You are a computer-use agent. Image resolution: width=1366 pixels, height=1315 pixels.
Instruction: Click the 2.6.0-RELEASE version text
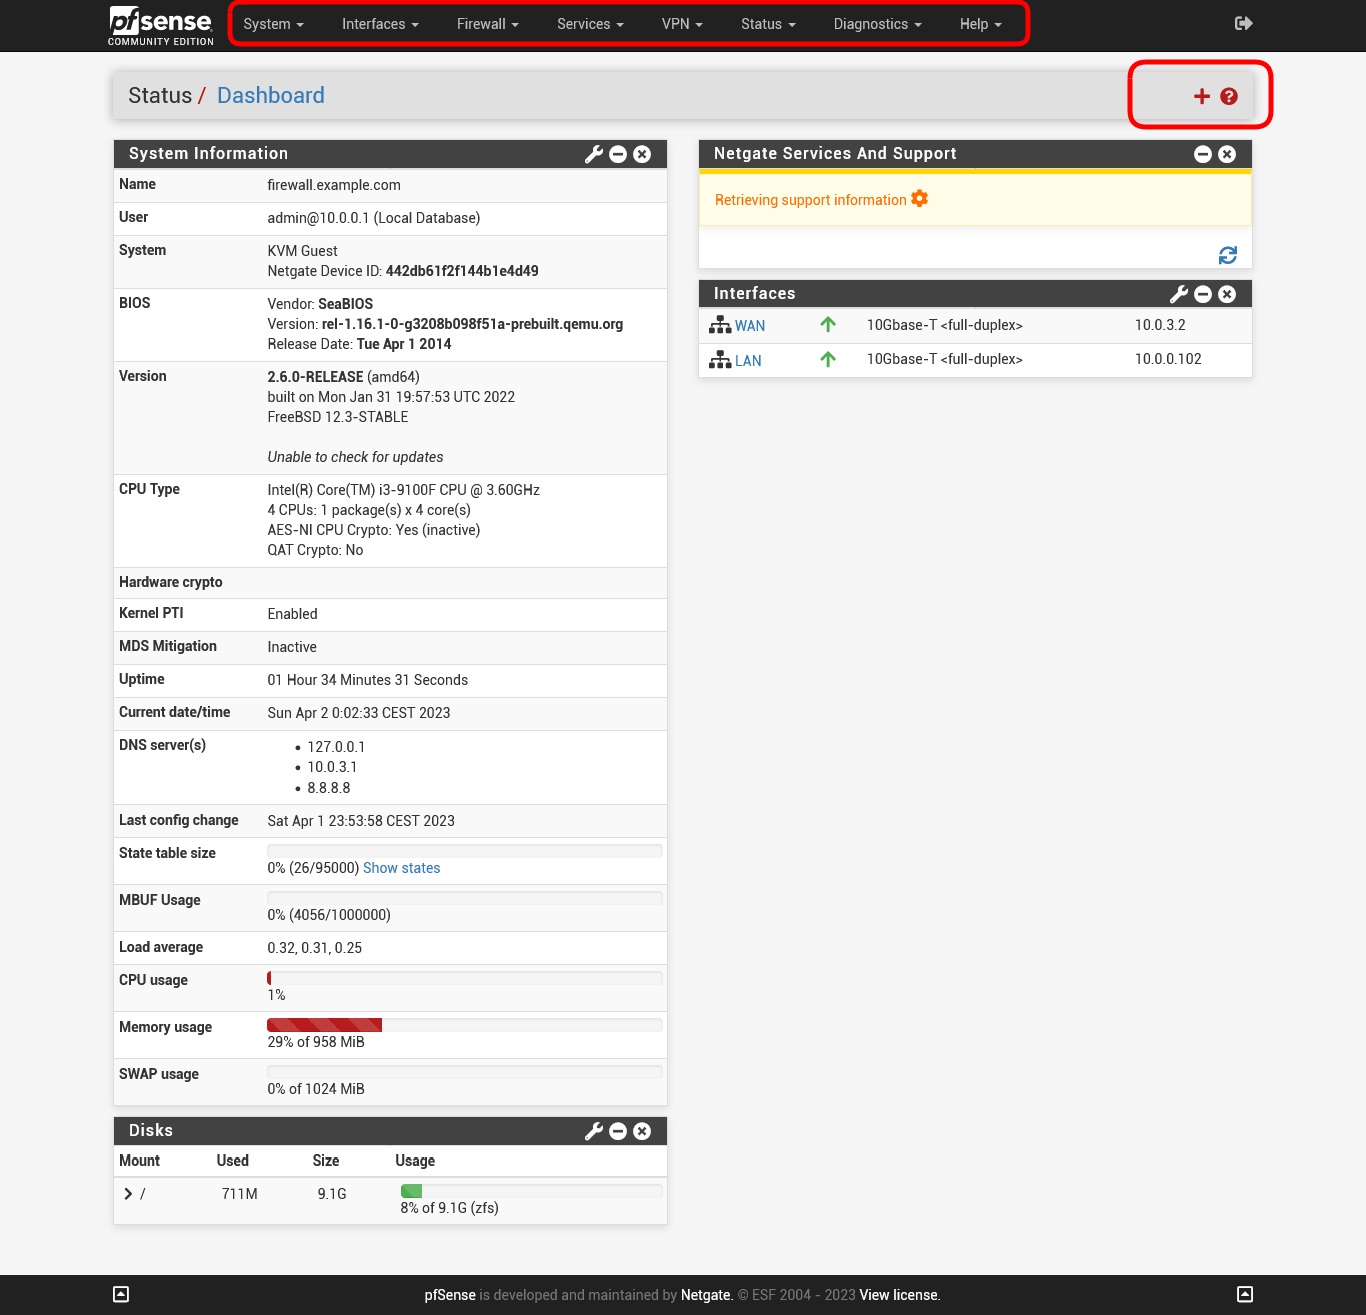pos(315,377)
